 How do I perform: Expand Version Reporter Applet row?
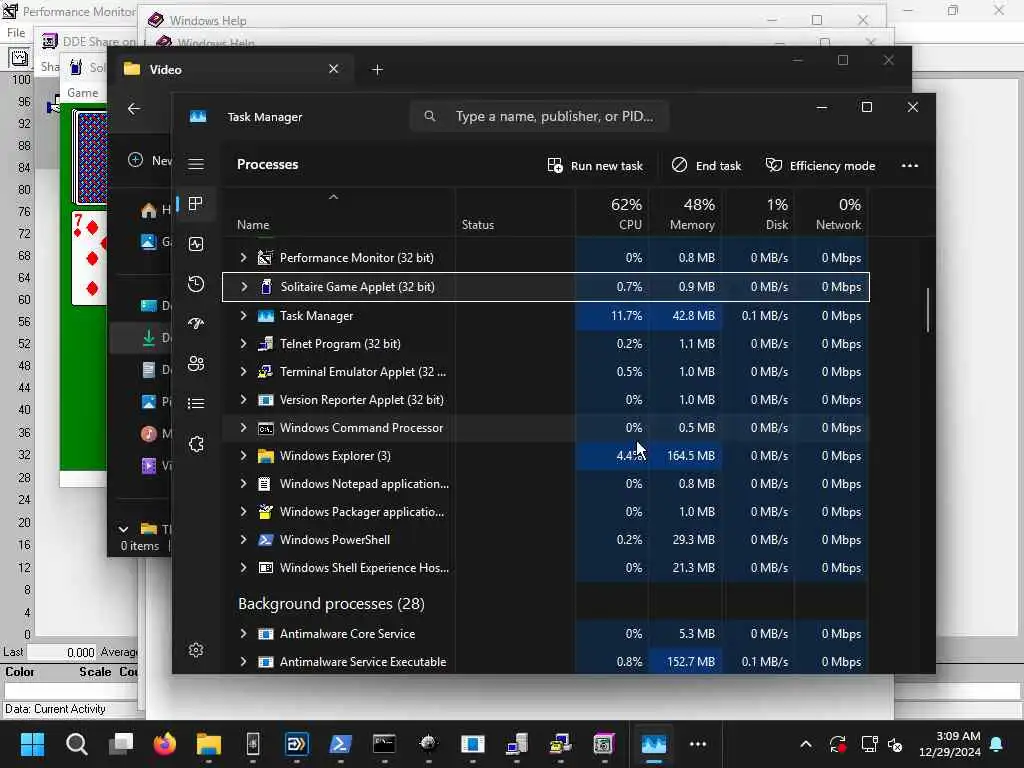click(x=243, y=400)
